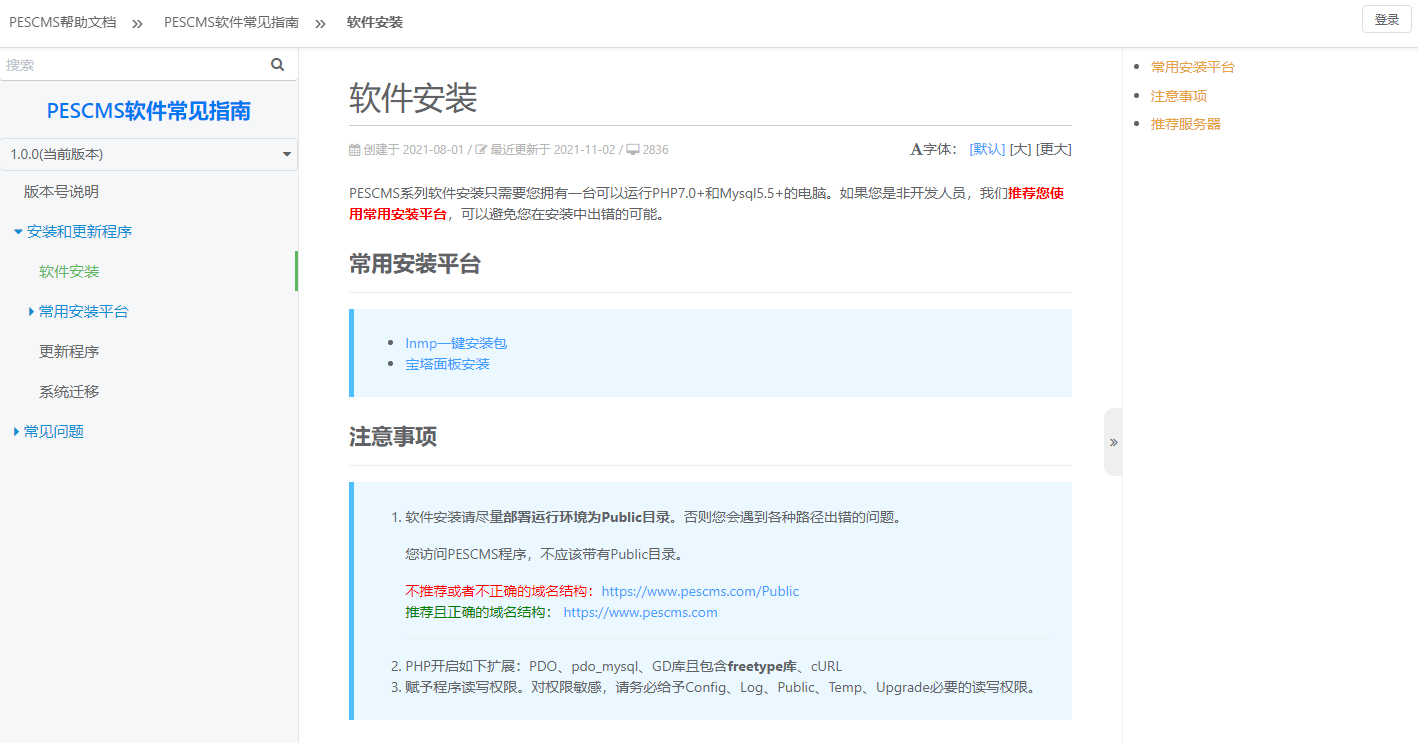The height and width of the screenshot is (743, 1418).
Task: Open the version dropdown 1.0.0(当前版本)
Action: 149,154
